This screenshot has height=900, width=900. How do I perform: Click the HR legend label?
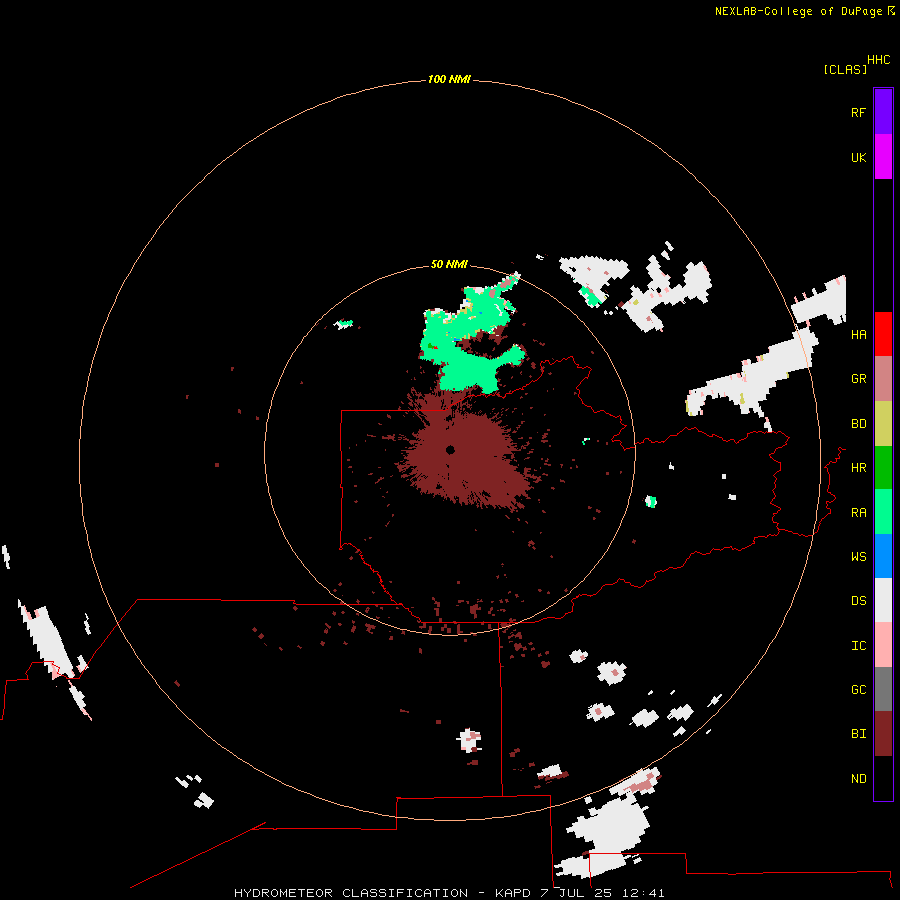pyautogui.click(x=859, y=468)
